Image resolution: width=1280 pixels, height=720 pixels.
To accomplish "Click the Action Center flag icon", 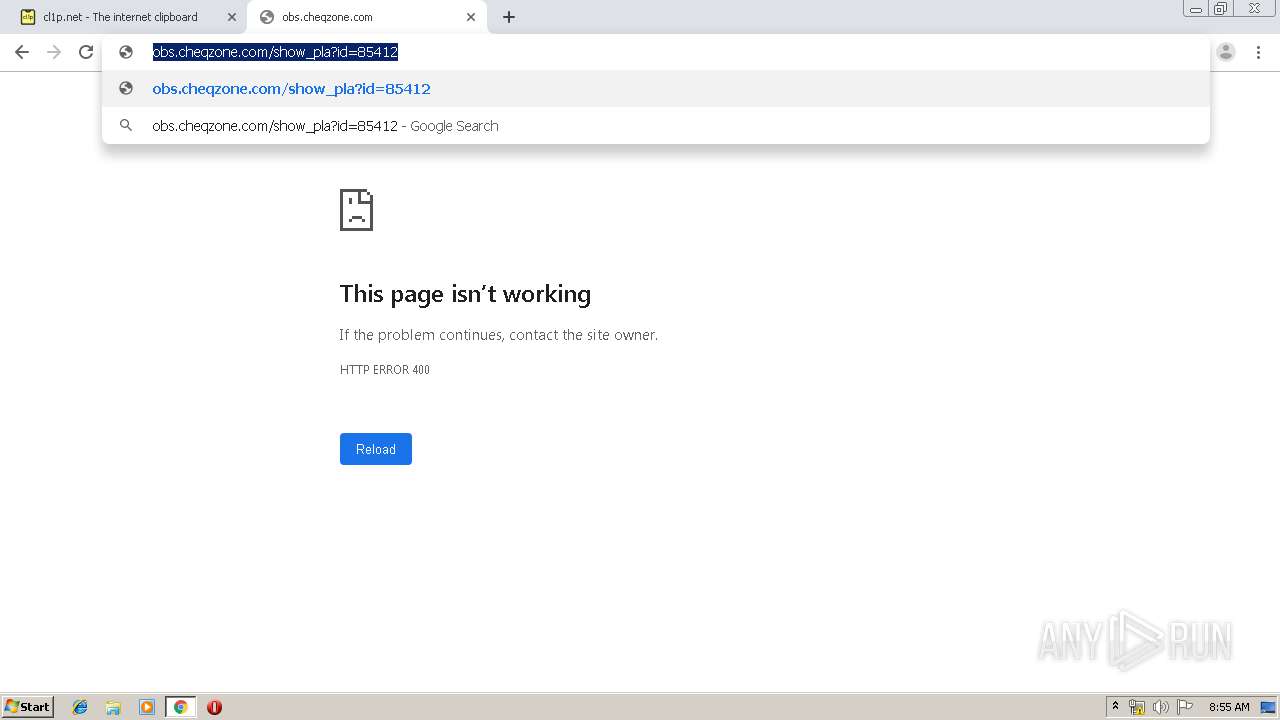I will click(1185, 707).
